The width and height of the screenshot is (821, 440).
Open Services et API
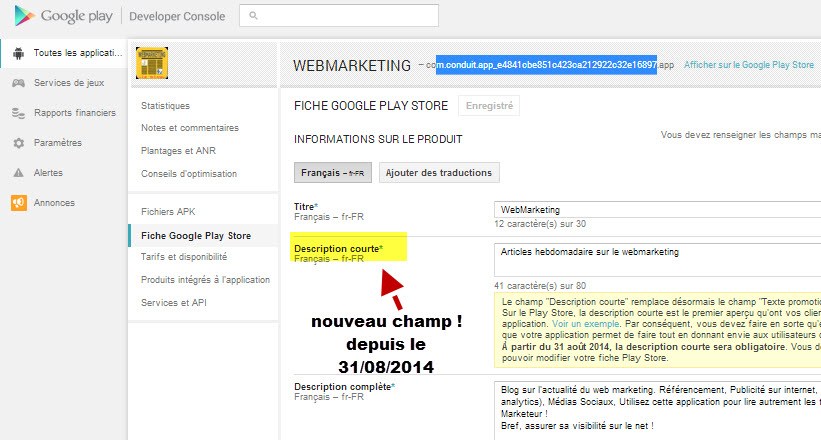(173, 303)
